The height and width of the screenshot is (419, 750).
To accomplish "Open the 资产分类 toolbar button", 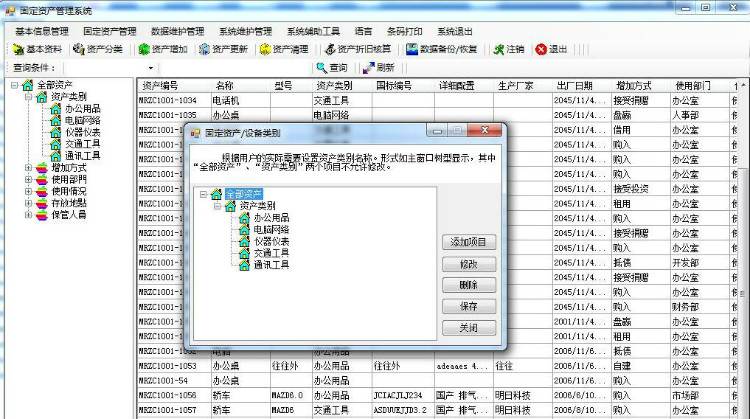I will (x=98, y=49).
